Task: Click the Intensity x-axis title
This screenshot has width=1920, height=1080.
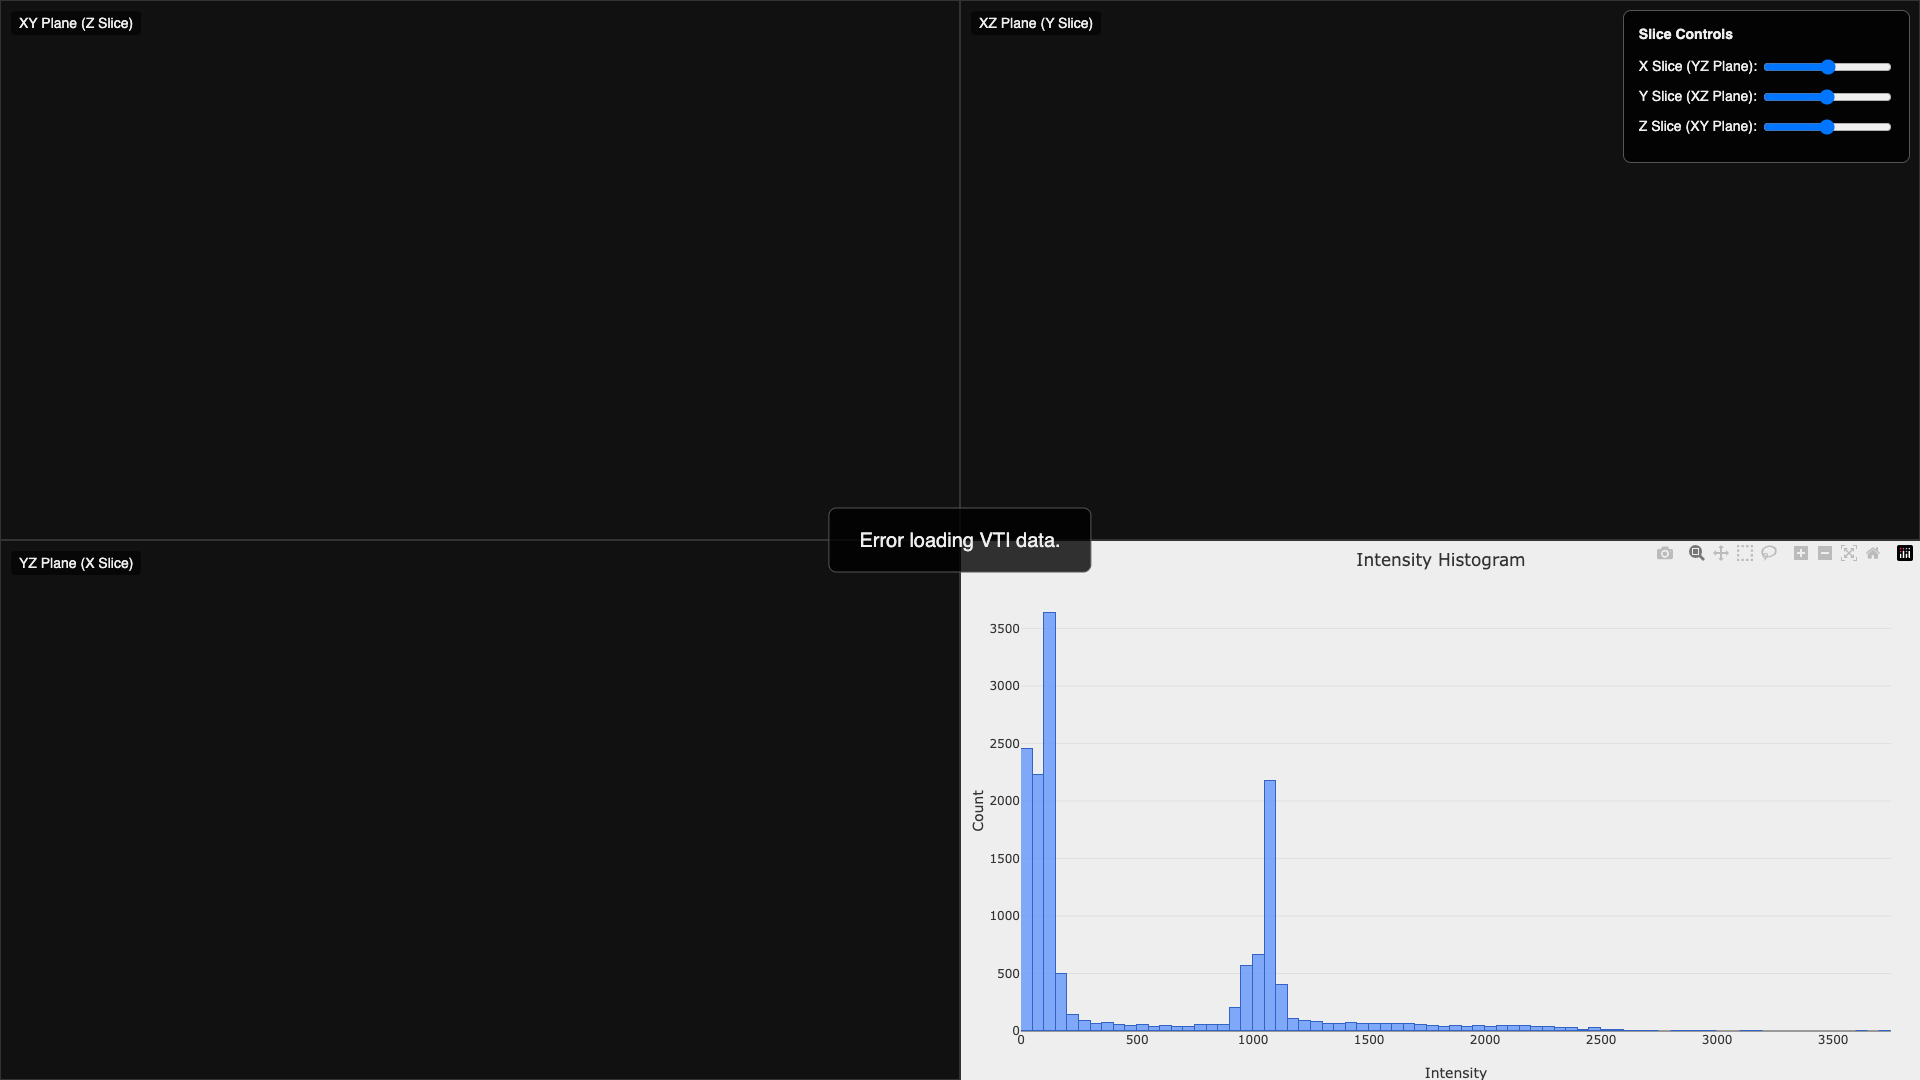Action: (x=1455, y=1072)
